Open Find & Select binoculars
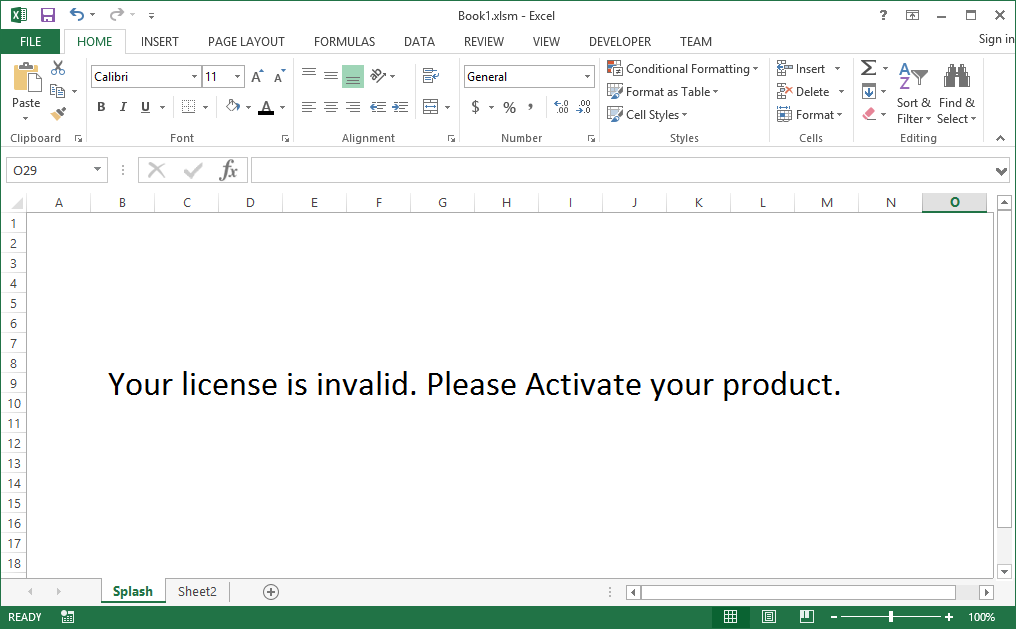Viewport: 1016px width, 629px height. coord(956,93)
